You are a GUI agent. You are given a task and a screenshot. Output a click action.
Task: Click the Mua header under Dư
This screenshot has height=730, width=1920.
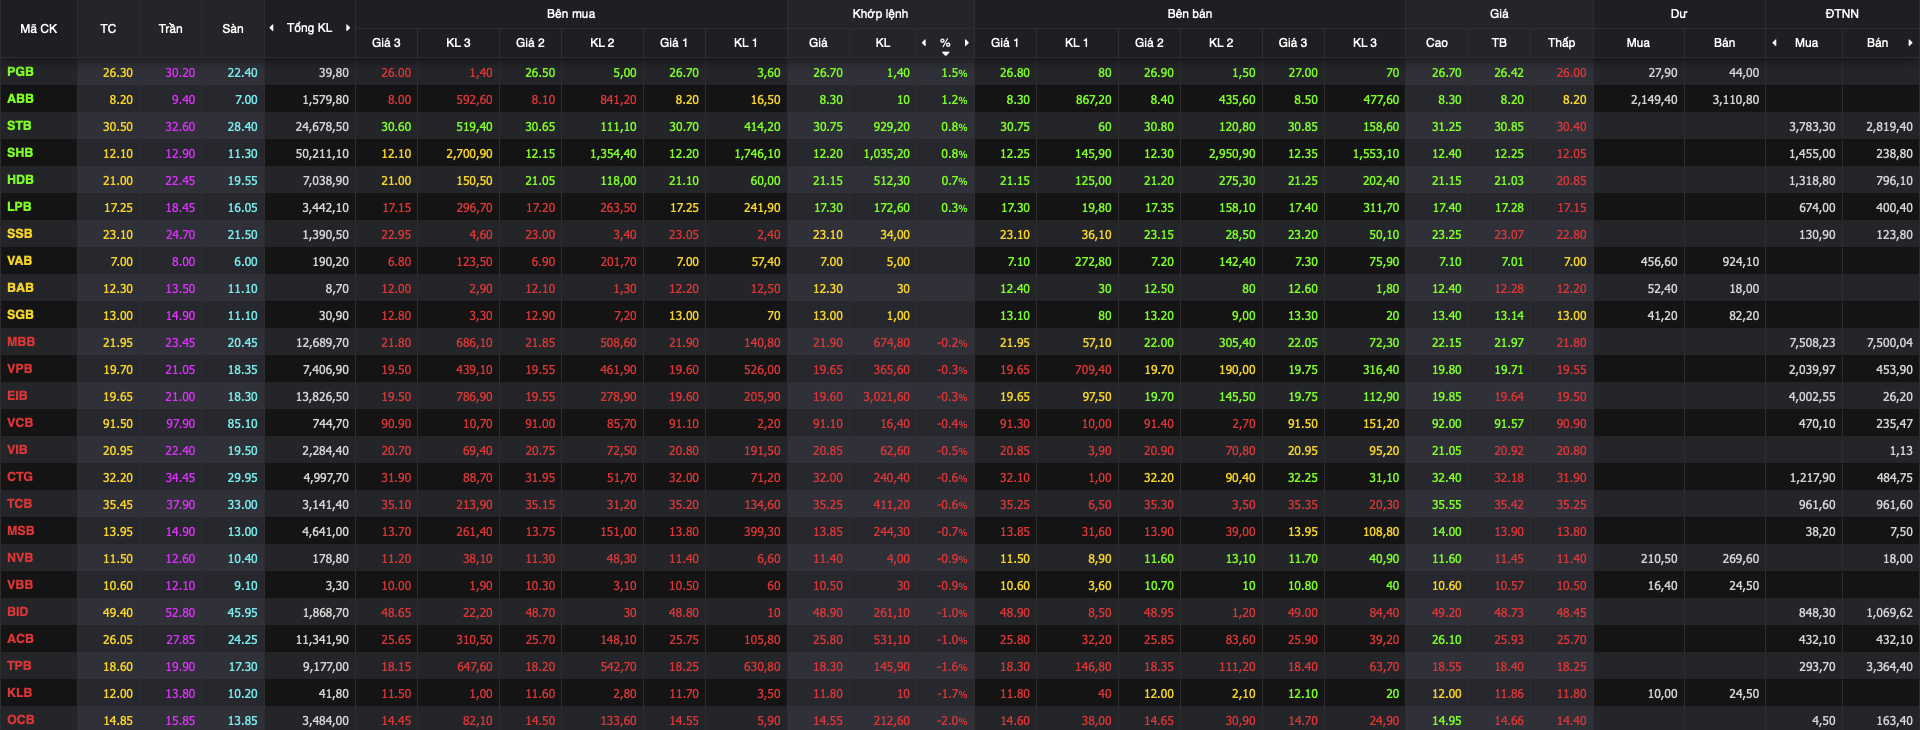[1638, 43]
